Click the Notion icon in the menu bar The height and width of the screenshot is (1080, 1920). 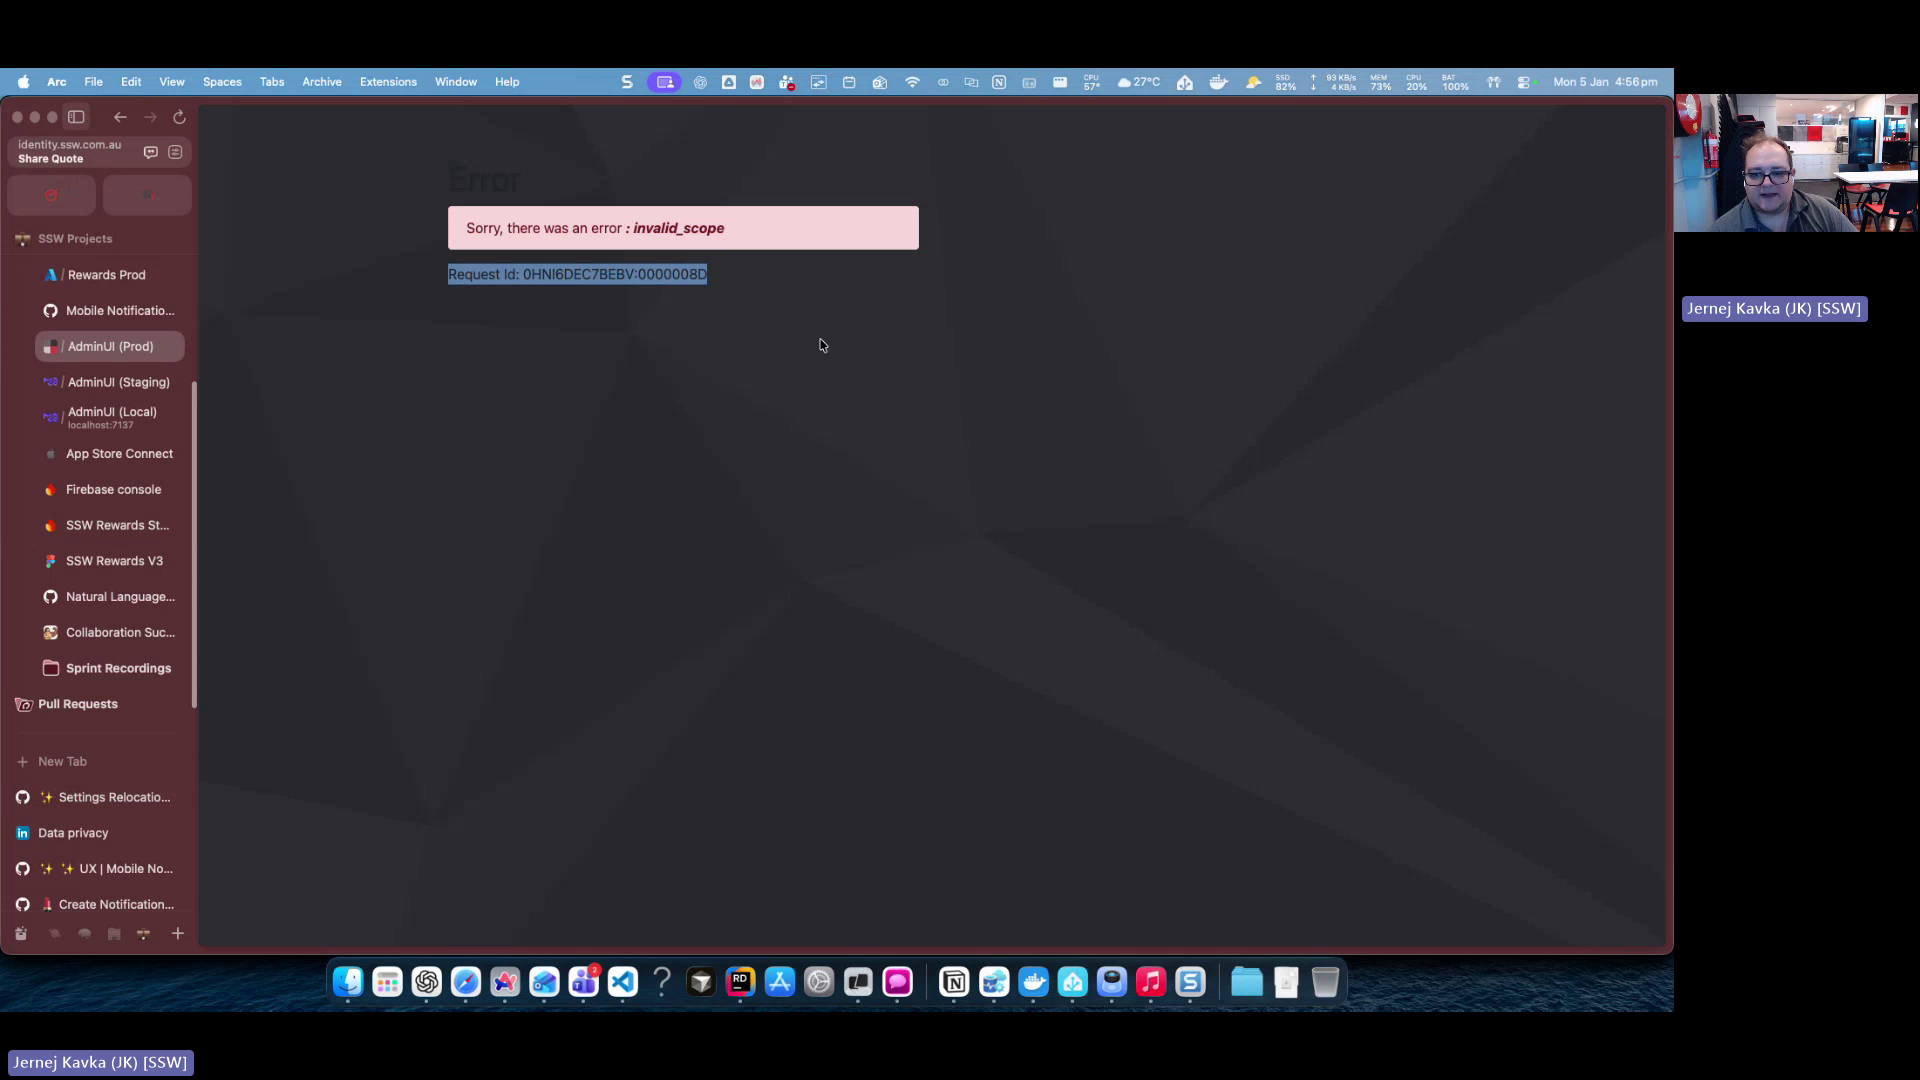click(999, 82)
